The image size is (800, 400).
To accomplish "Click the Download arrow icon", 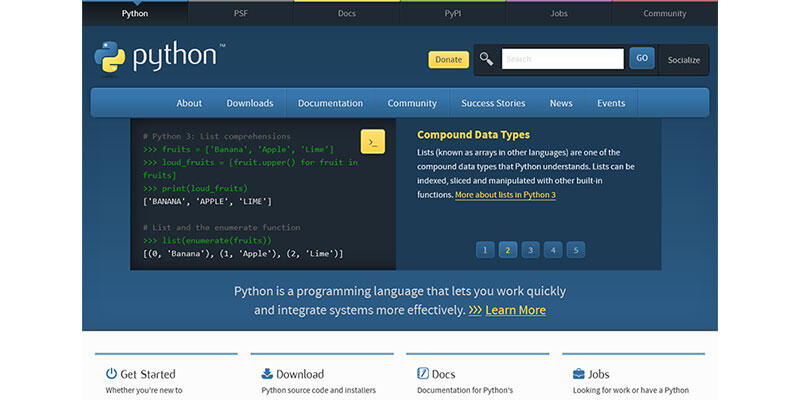I will [x=267, y=373].
